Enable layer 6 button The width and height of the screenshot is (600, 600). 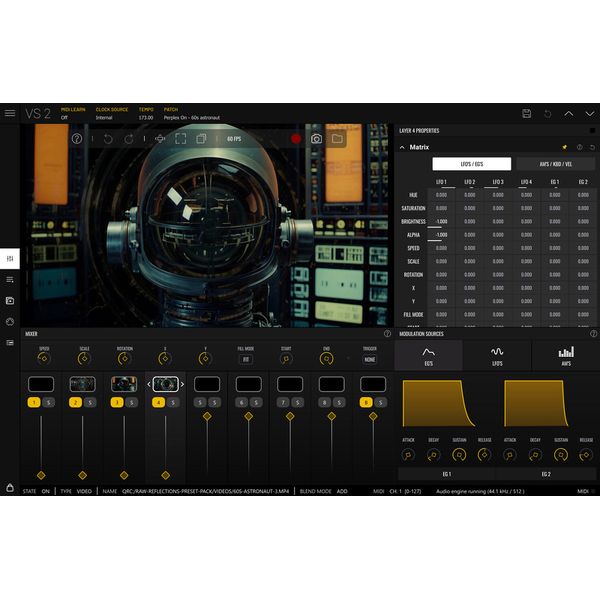pos(241,402)
